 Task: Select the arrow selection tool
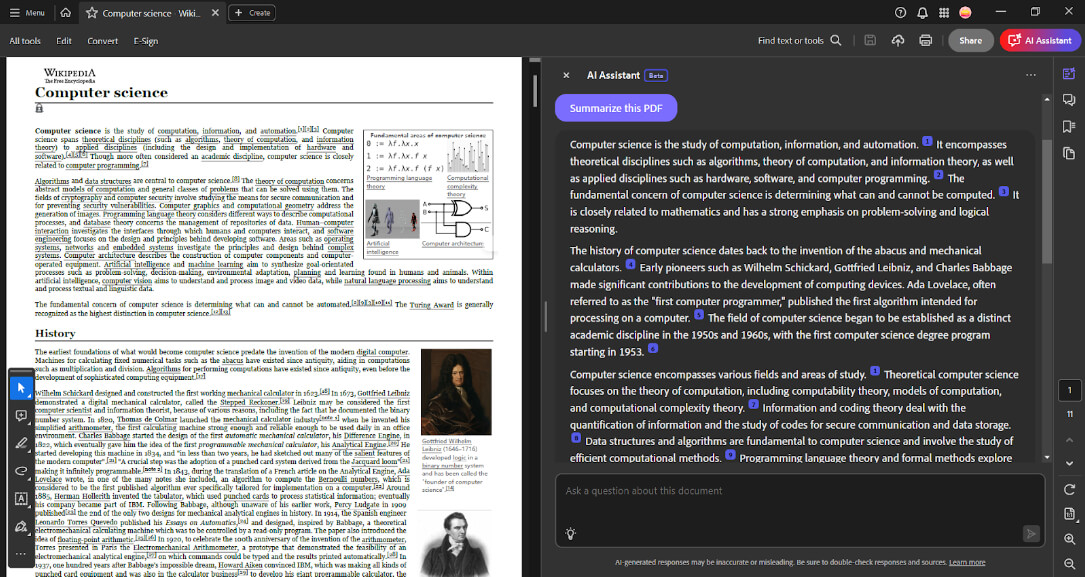pyautogui.click(x=21, y=388)
